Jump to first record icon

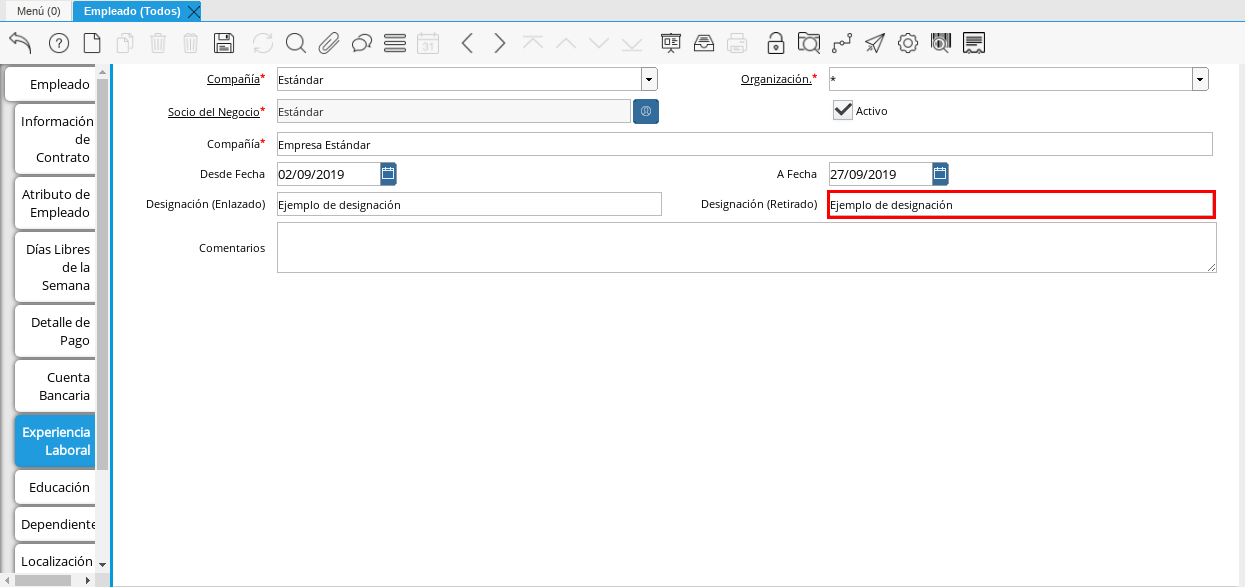[533, 43]
